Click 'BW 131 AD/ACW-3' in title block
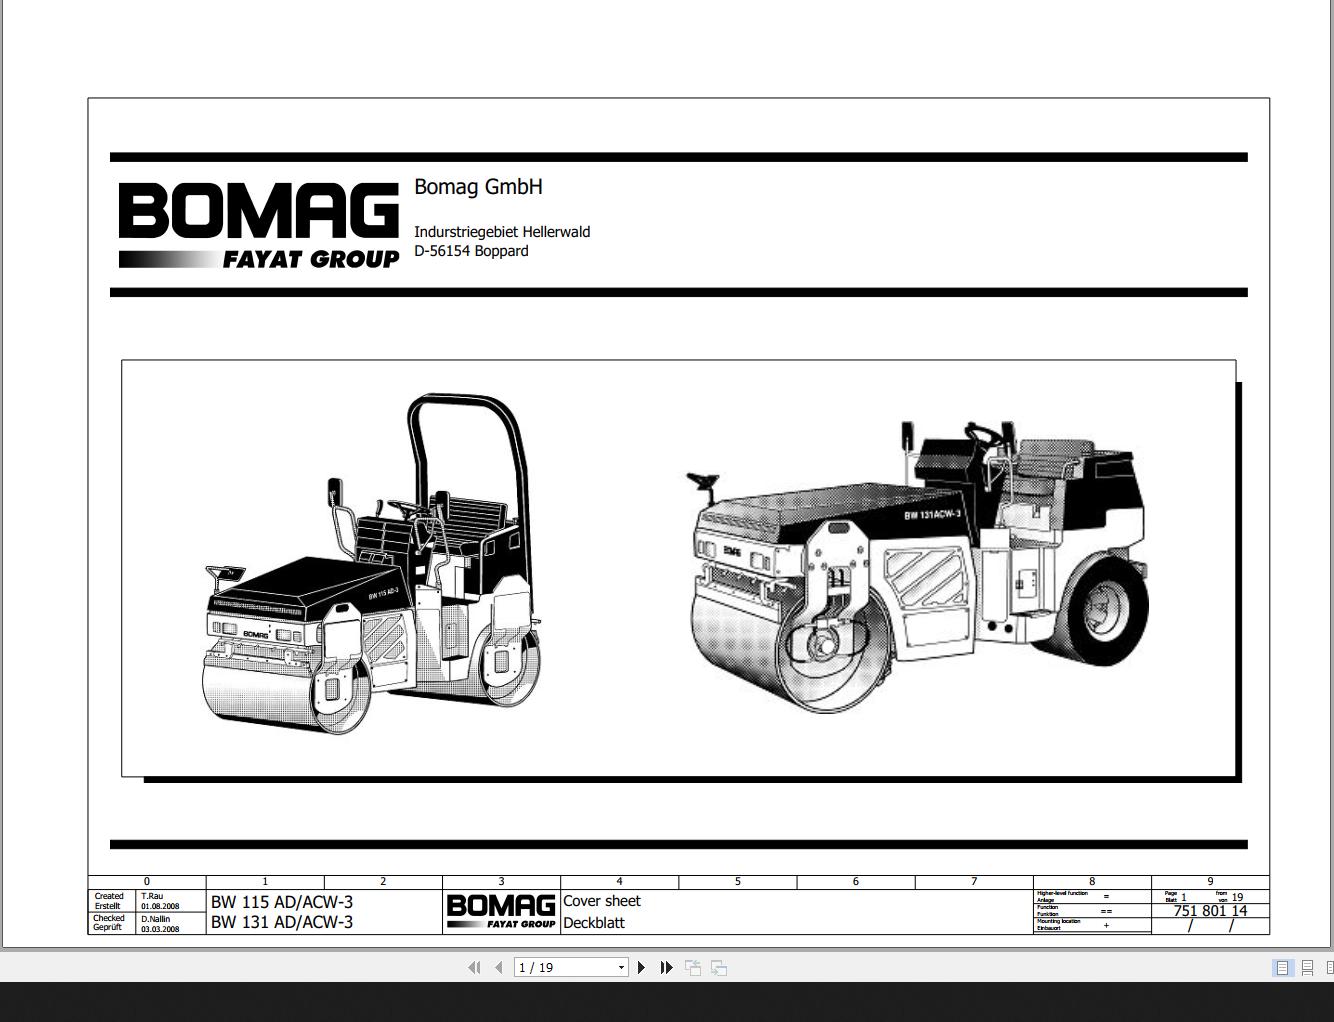Viewport: 1334px width, 1022px height. [x=282, y=922]
